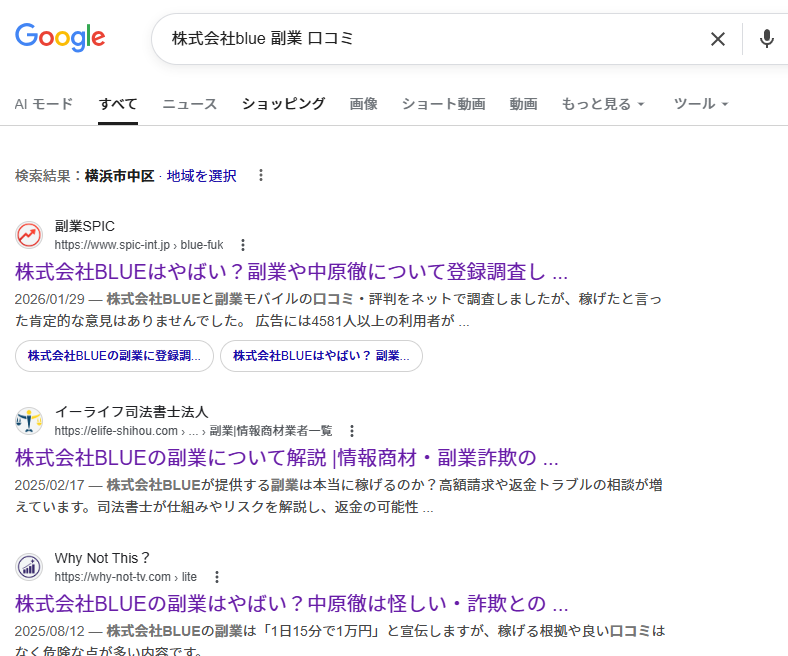Image resolution: width=788 pixels, height=656 pixels.
Task: Open 株式会社BLUEの副業はやばい？中原徹は怪しい result
Action: pos(291,604)
